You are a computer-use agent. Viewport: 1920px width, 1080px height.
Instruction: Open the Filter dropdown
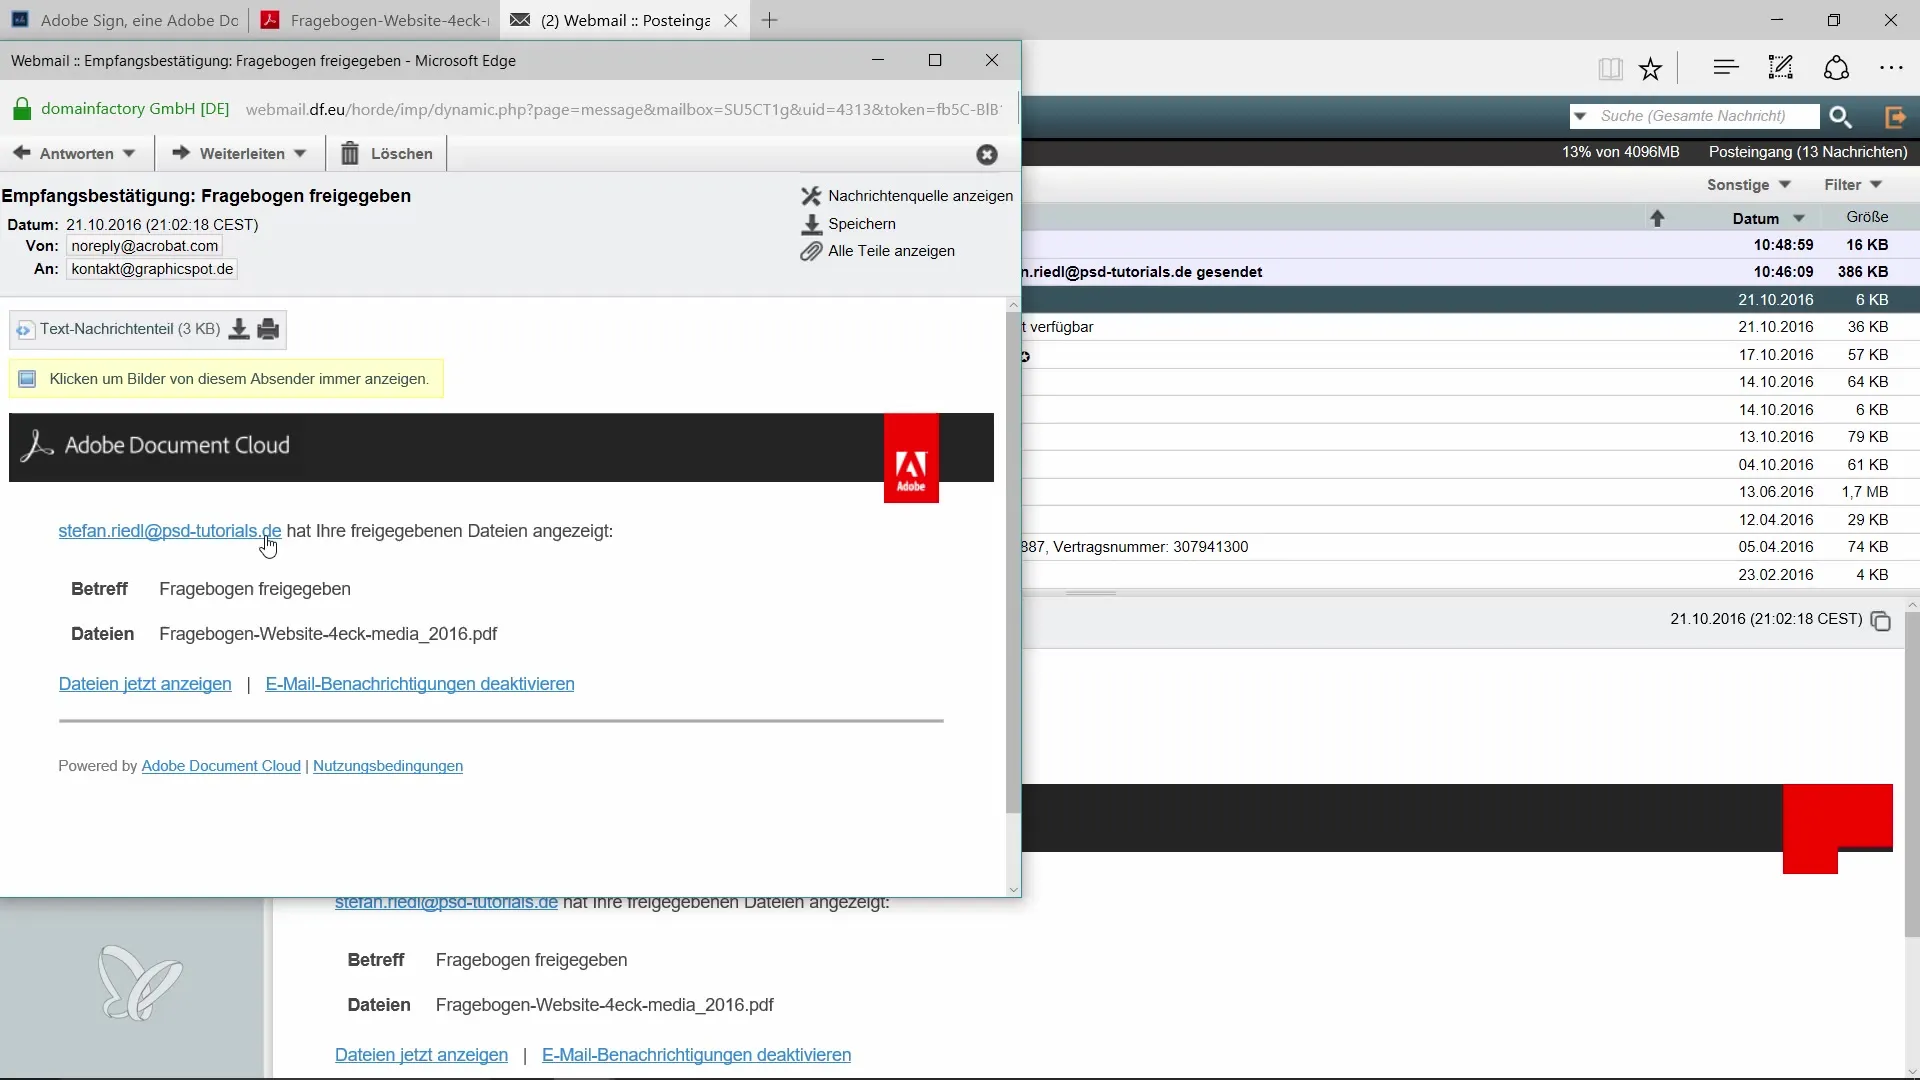pyautogui.click(x=1853, y=185)
